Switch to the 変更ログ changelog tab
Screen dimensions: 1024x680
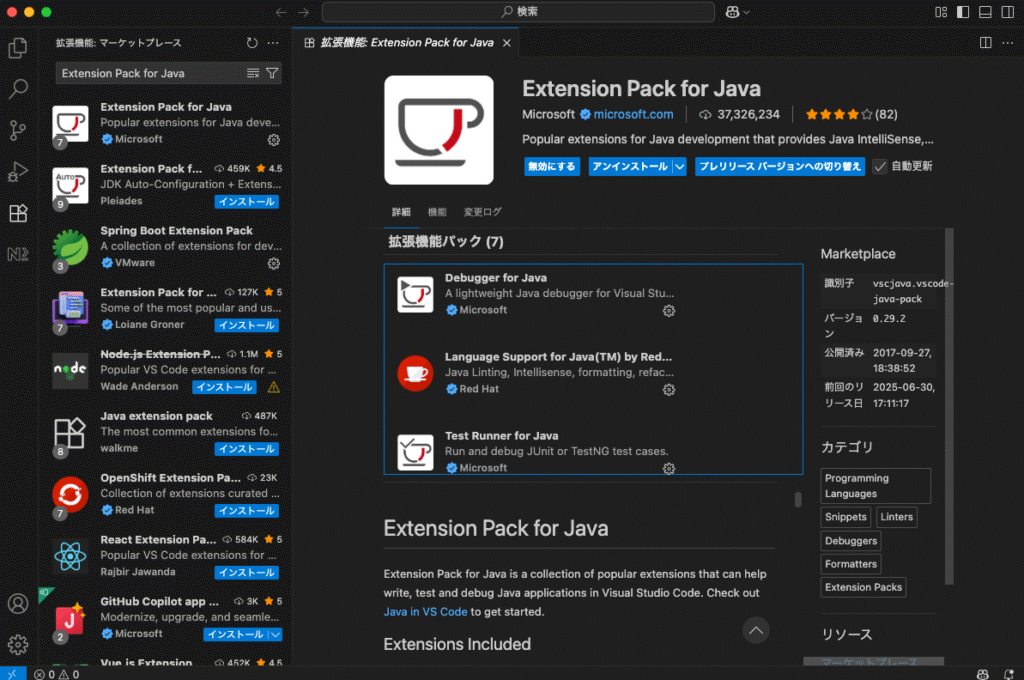pyautogui.click(x=483, y=212)
